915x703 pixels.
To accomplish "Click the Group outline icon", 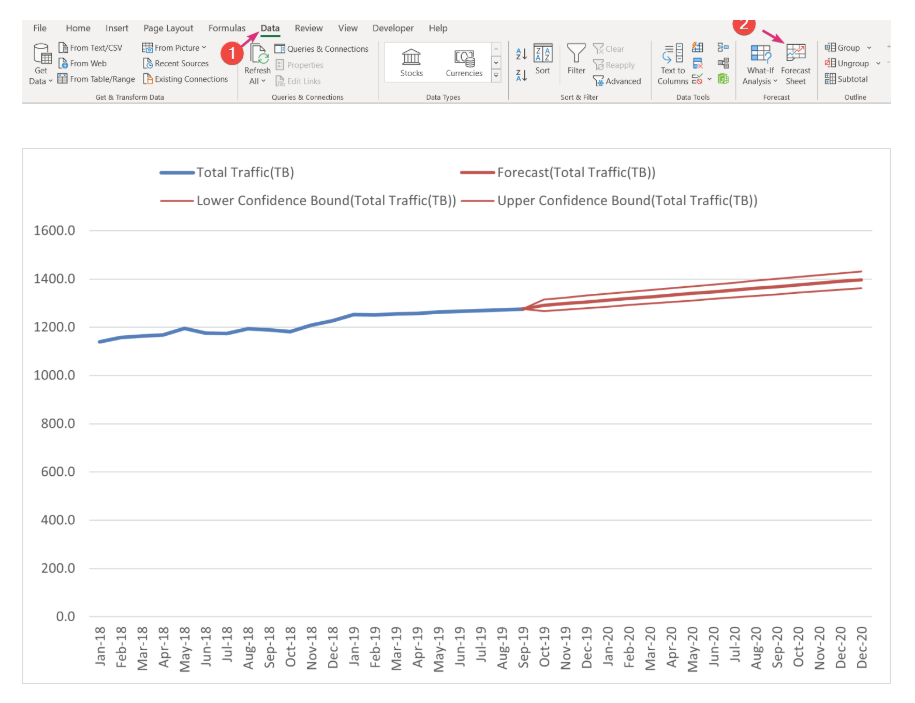I will coord(830,48).
